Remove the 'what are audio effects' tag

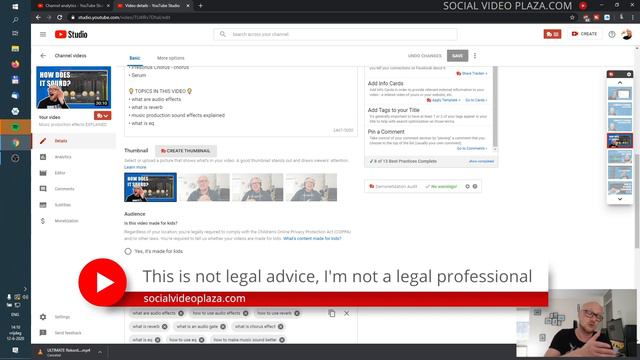coord(181,313)
